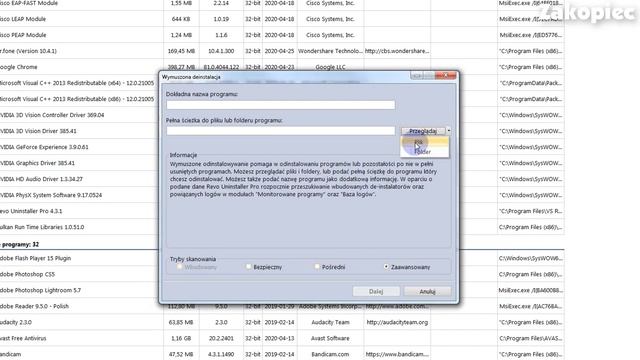The height and width of the screenshot is (360, 640).
Task: Select Visual C++ 2013 Redistributable (x86) entry
Action: 77,99
